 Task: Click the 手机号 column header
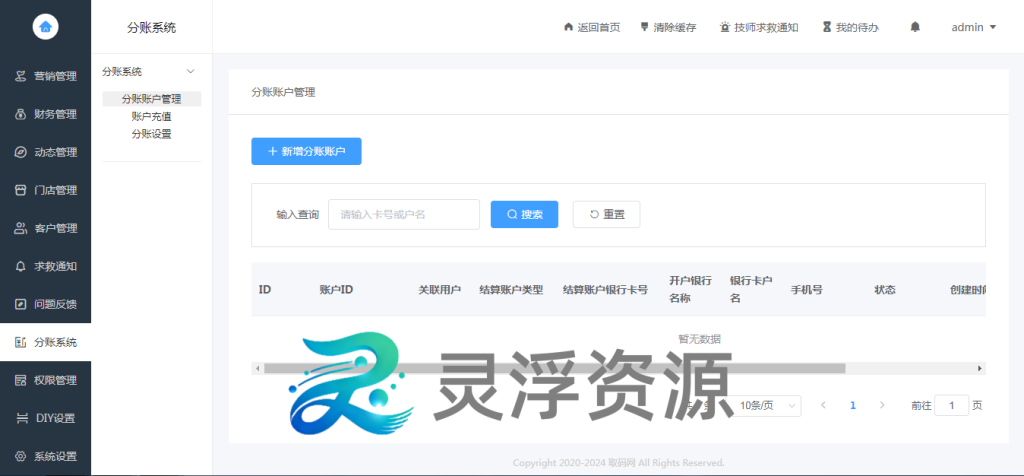807,289
